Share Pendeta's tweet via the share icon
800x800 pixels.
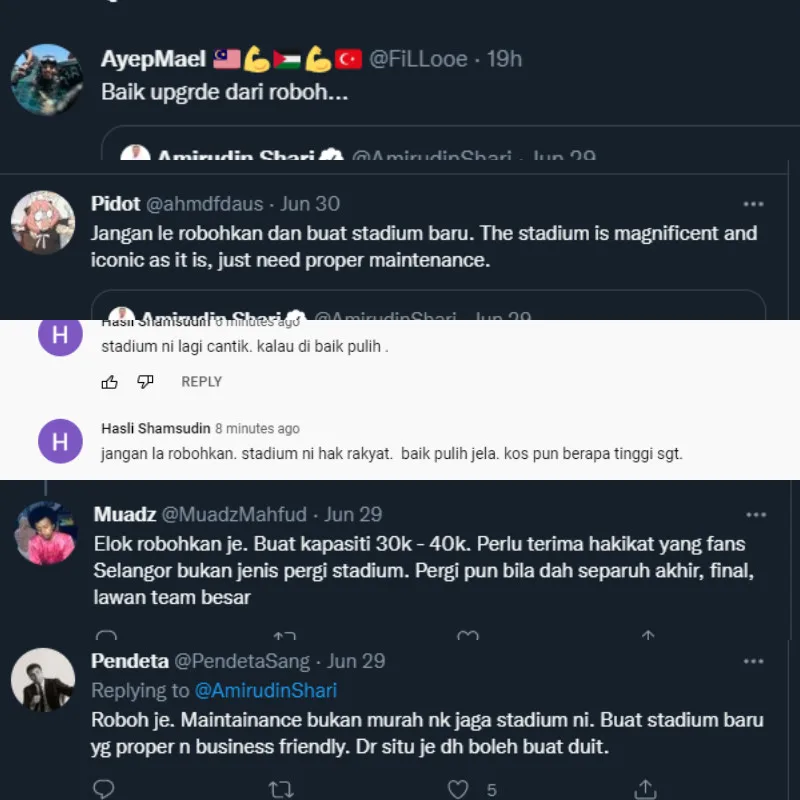pyautogui.click(x=646, y=789)
